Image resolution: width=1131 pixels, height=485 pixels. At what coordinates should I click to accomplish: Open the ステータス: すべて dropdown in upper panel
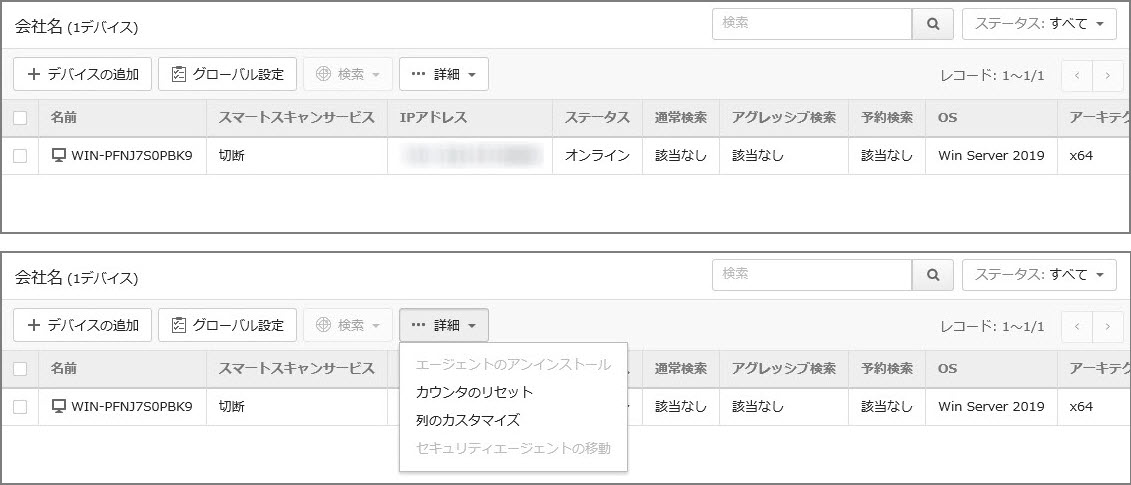[x=1039, y=24]
